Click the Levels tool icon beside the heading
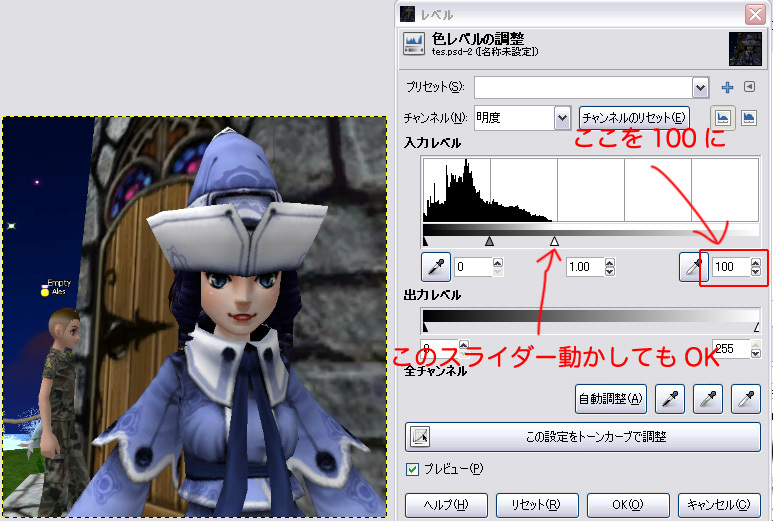Screen dimensions: 773x521 coord(414,43)
